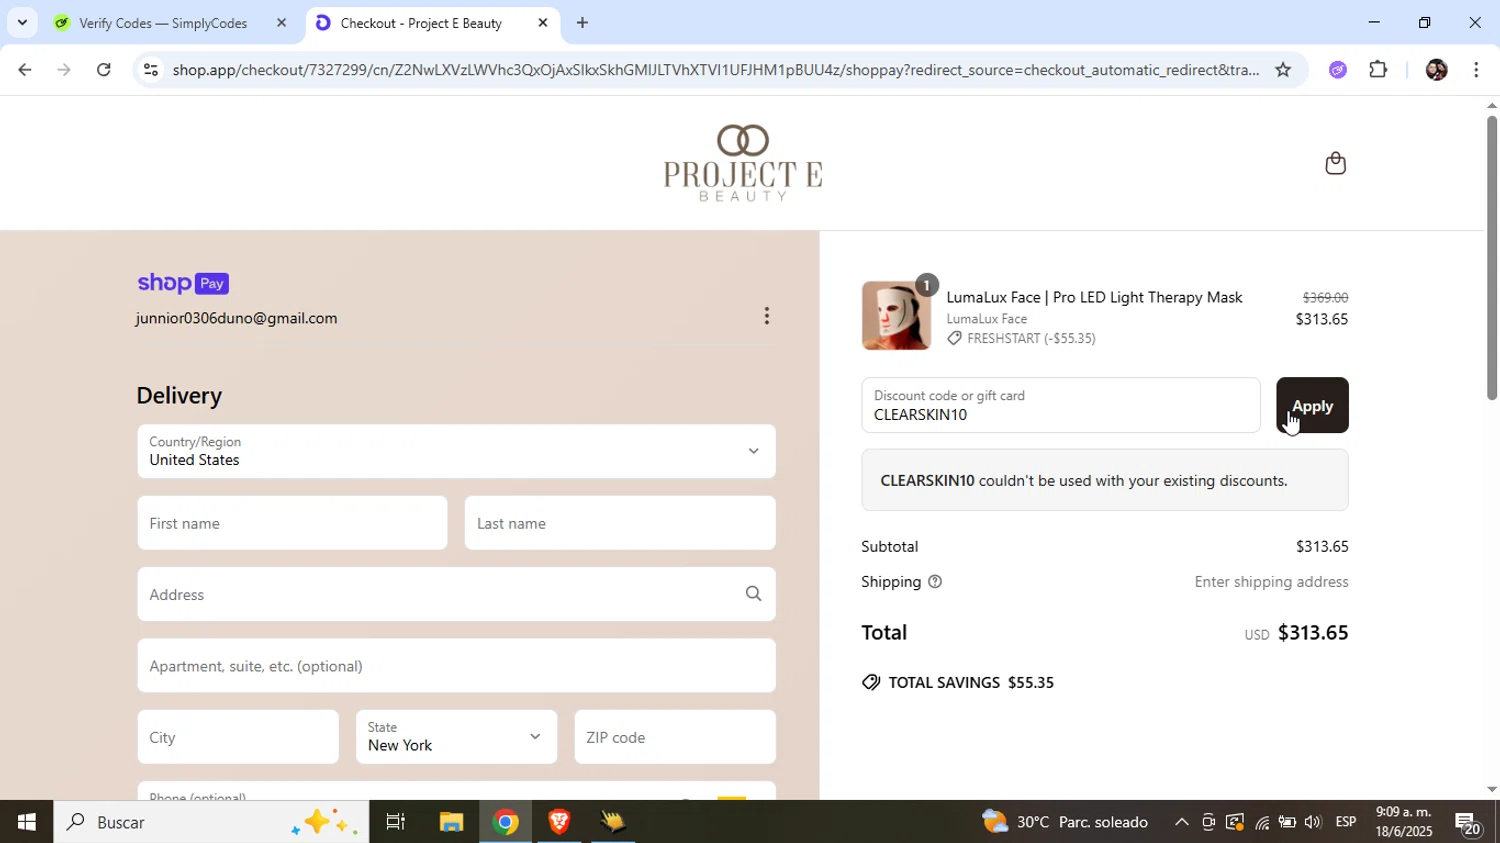
Task: Select the Checkout - Project E Beauty tab
Action: pyautogui.click(x=421, y=23)
